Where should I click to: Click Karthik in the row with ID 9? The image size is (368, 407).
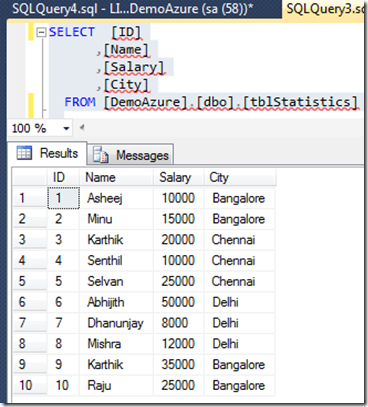[116, 365]
